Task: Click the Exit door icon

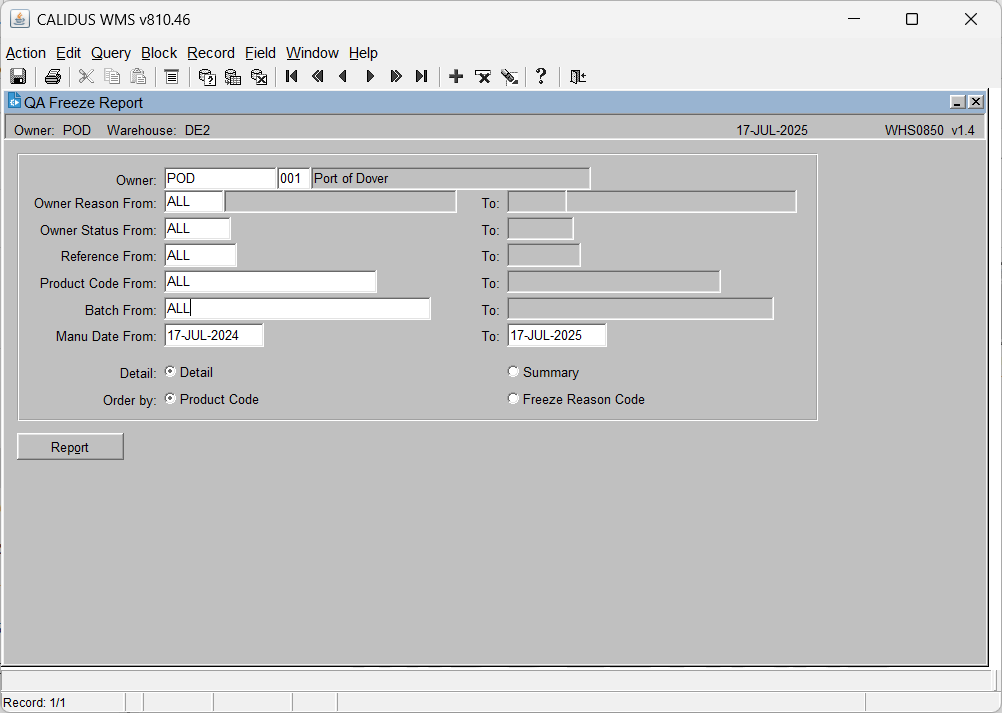Action: [x=578, y=77]
